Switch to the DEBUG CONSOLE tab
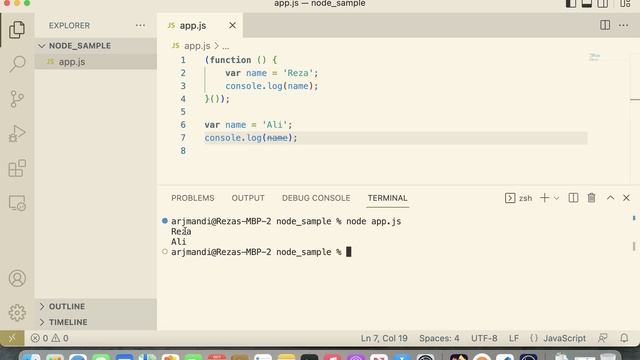The height and width of the screenshot is (360, 640). click(x=316, y=198)
